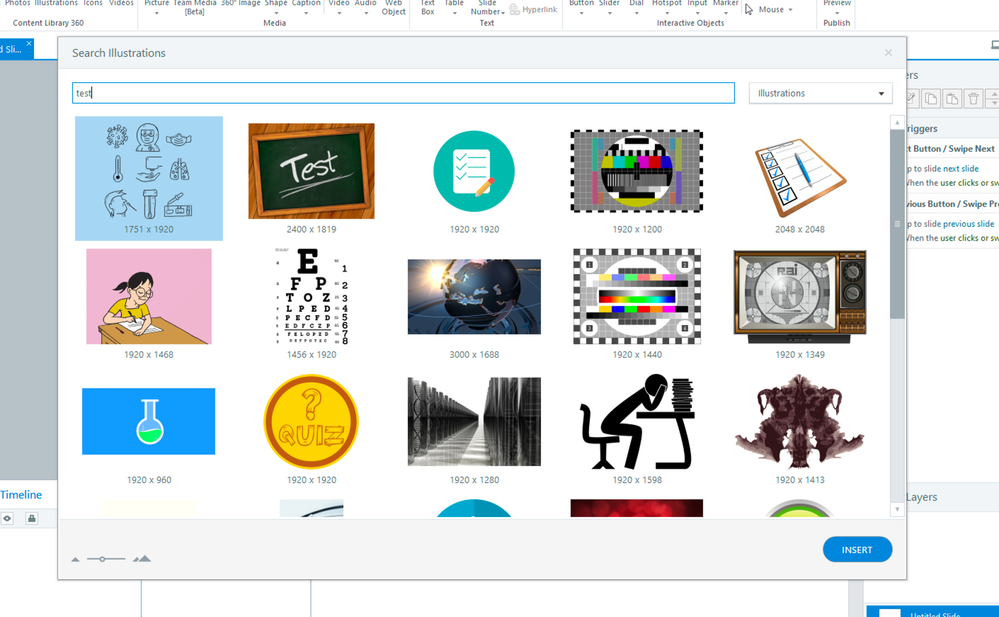
Task: Click the results scrollbar up arrow
Action: pos(897,122)
